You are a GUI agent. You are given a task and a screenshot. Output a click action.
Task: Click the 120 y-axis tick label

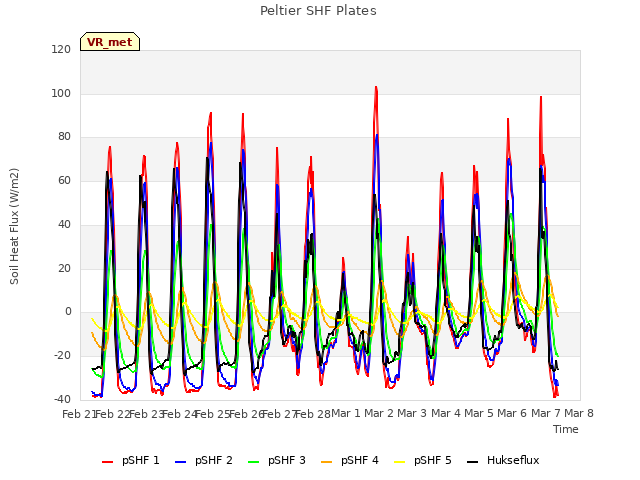coord(61,50)
